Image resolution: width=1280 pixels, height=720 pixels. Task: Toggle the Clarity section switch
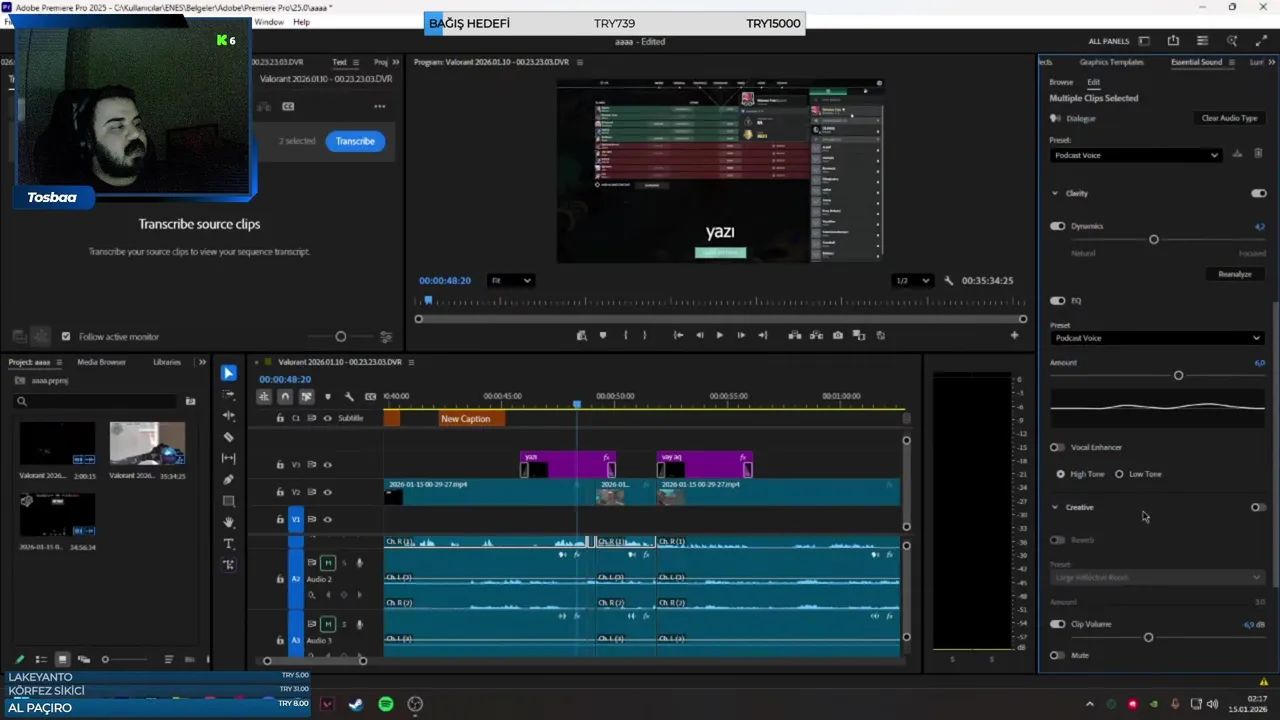[x=1258, y=193]
